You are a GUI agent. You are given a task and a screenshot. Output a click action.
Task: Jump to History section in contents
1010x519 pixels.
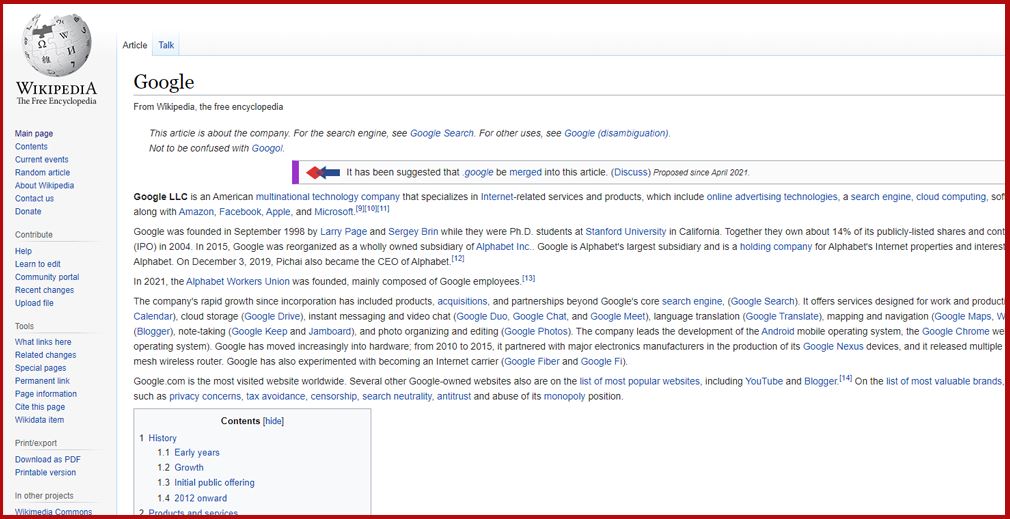click(x=162, y=438)
